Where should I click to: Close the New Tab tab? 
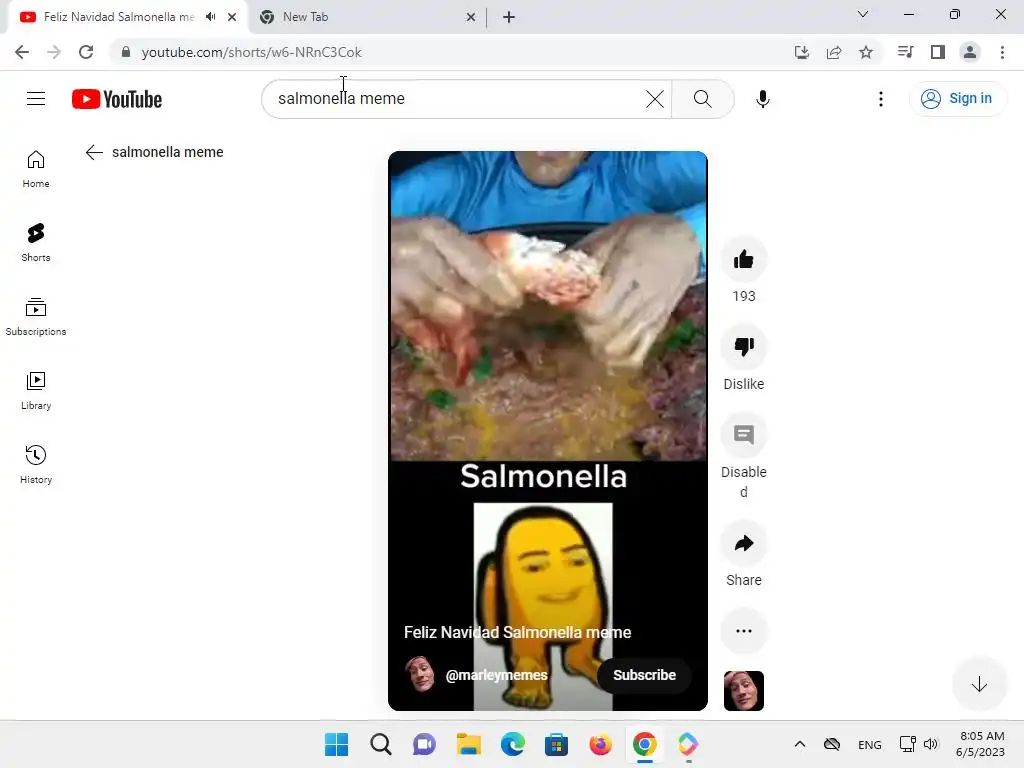[x=471, y=17]
